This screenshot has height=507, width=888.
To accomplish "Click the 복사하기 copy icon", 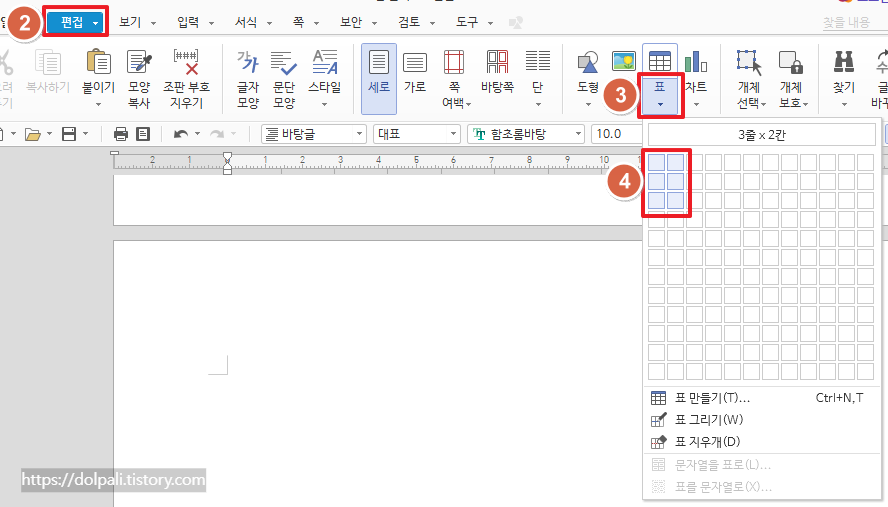I will (48, 62).
